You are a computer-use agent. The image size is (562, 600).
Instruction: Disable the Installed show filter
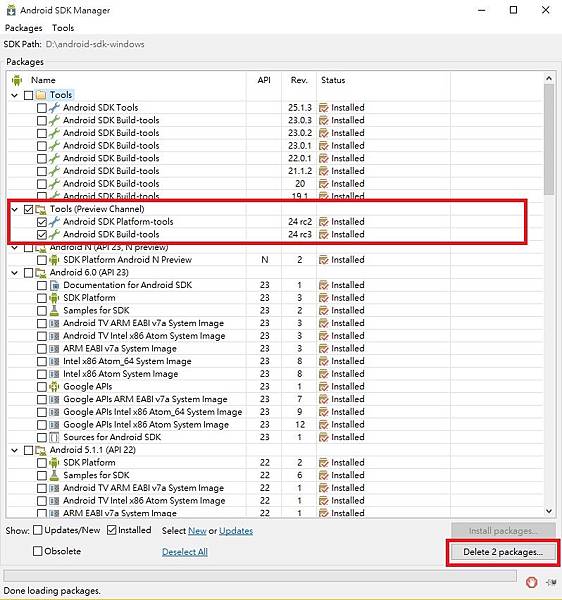point(111,530)
